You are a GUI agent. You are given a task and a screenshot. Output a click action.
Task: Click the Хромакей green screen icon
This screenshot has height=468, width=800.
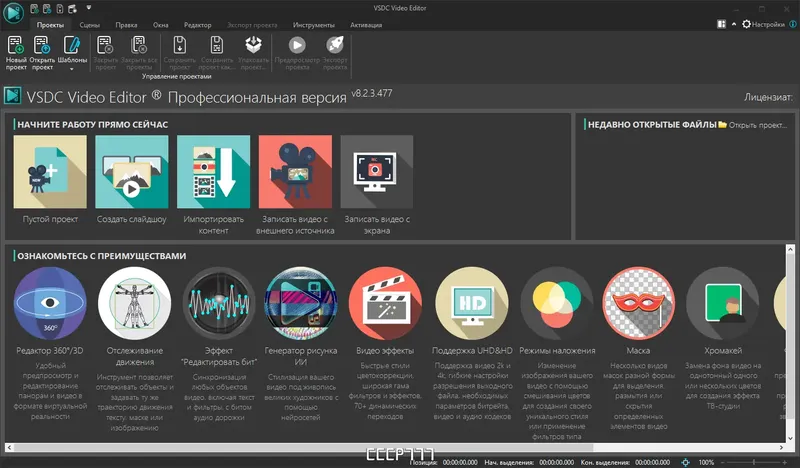(x=723, y=303)
